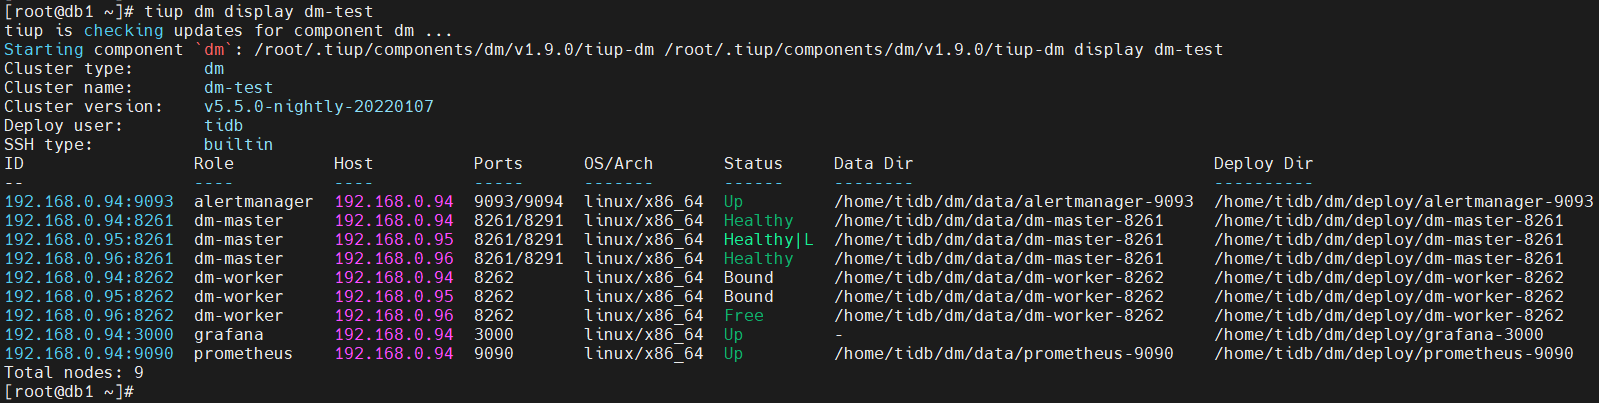
Task: Click the SSH type builtin value
Action: (238, 145)
